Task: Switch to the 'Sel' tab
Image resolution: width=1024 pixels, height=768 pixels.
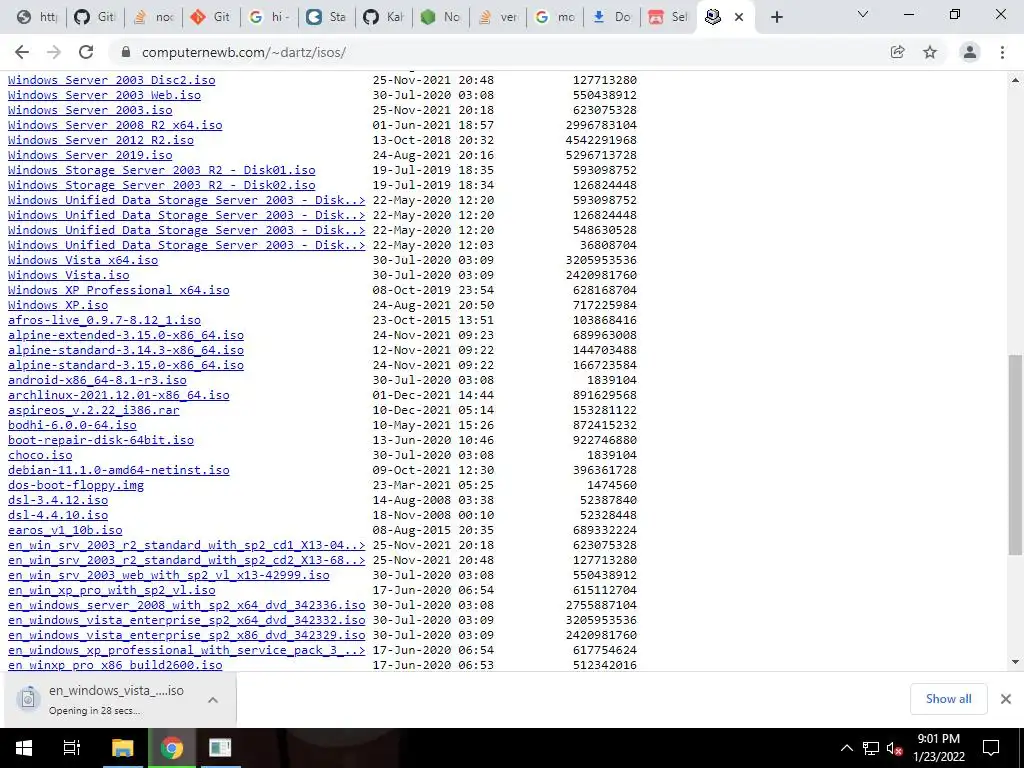Action: (668, 17)
